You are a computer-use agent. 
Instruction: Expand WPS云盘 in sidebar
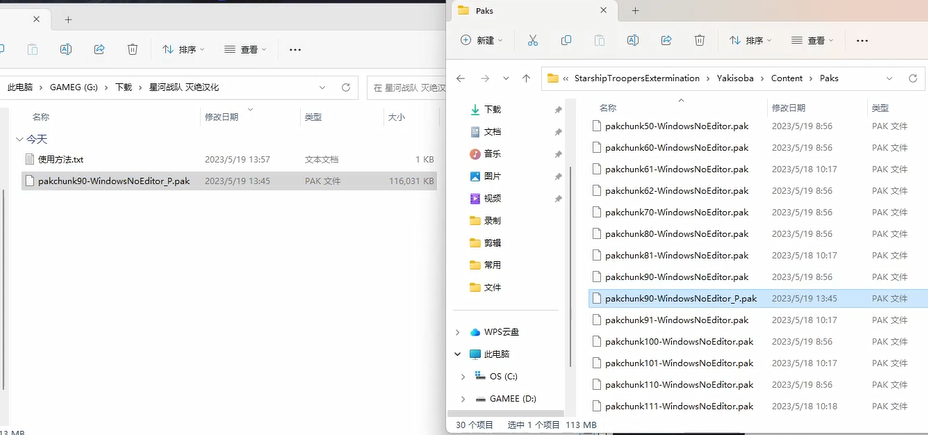pos(457,332)
